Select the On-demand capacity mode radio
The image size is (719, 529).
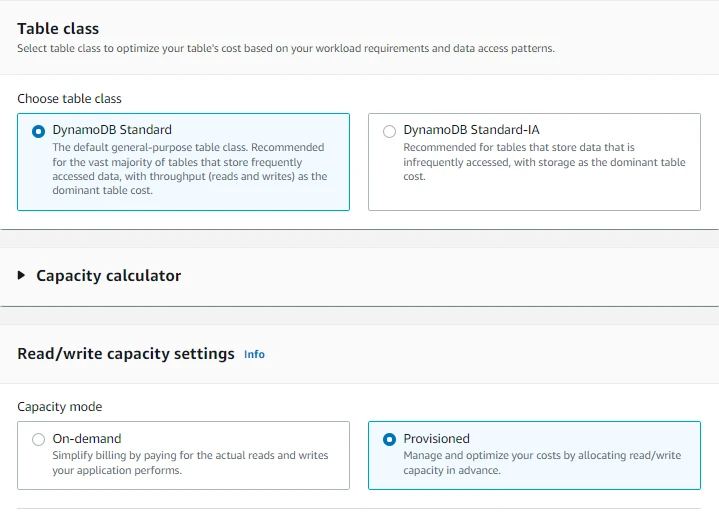click(39, 439)
